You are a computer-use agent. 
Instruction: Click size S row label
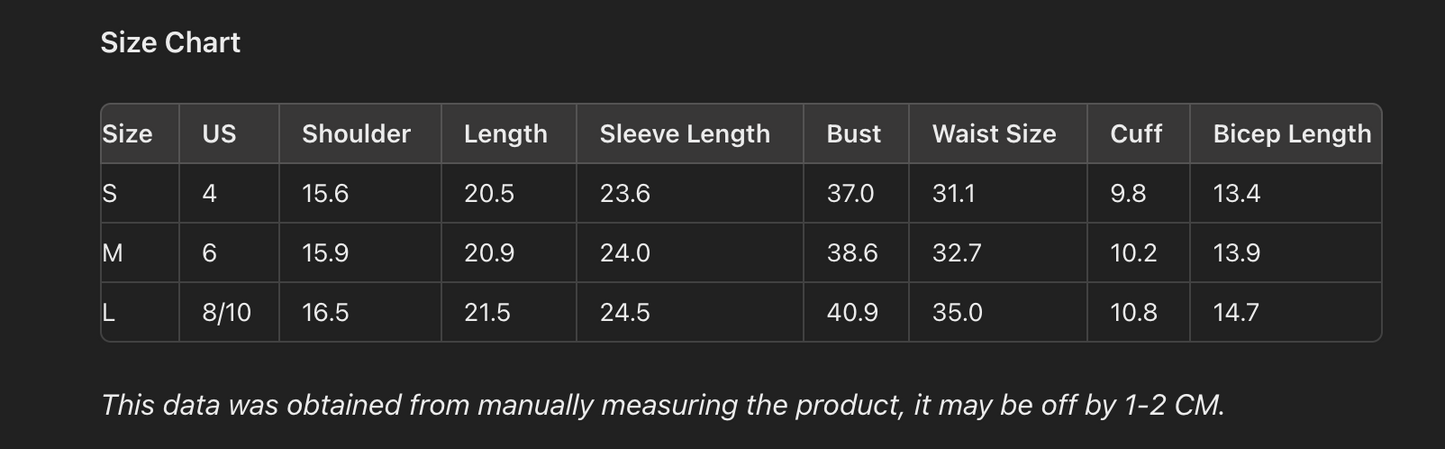110,193
